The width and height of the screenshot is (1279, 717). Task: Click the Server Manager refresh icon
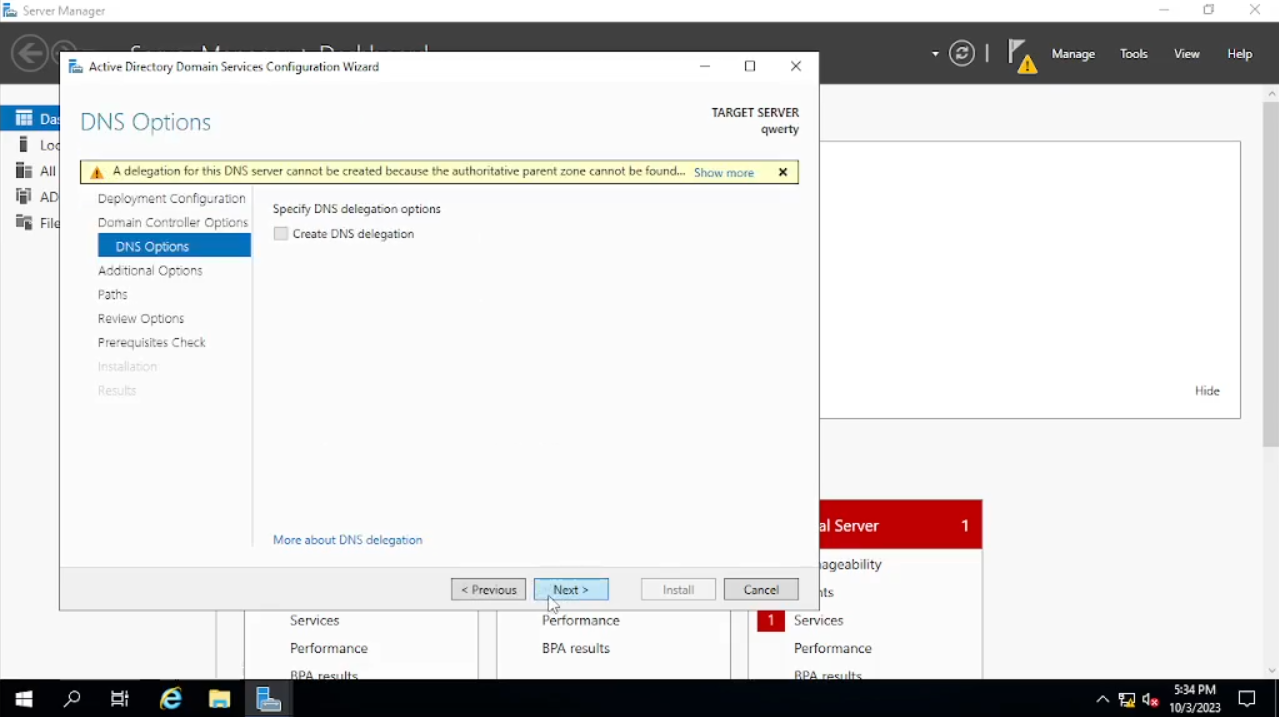(x=962, y=54)
